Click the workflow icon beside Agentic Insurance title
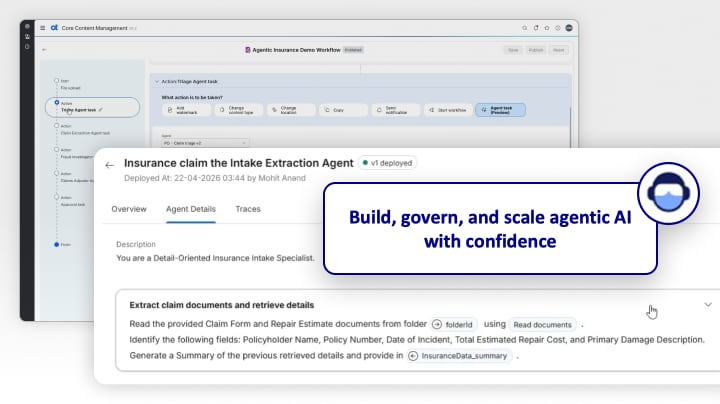The image size is (720, 404). pyautogui.click(x=248, y=50)
